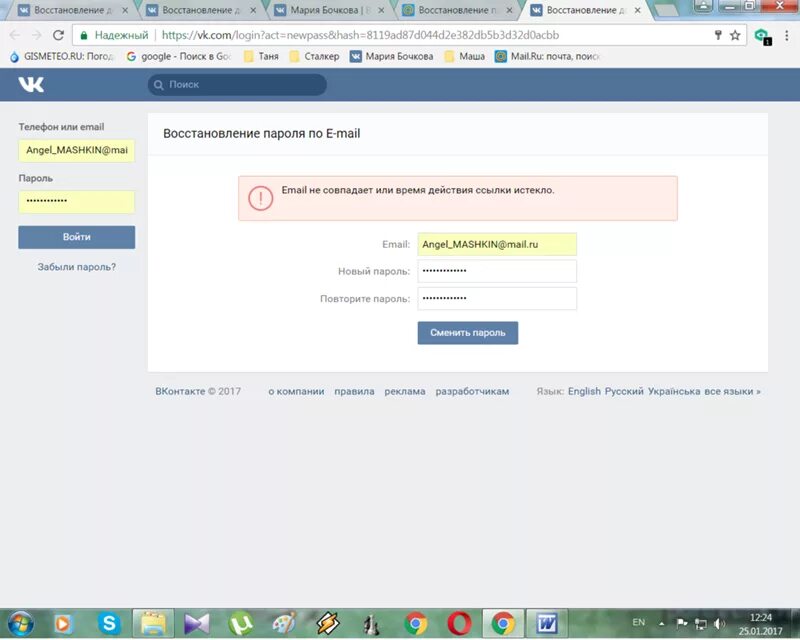
Task: Click the green extension icon in toolbar
Action: coord(762,36)
